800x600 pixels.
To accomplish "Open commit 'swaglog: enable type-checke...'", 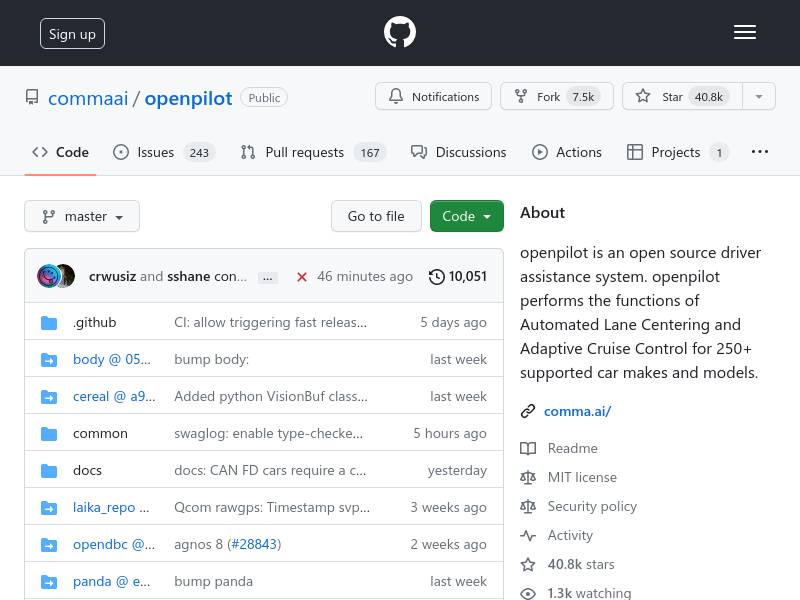I will click(x=268, y=433).
